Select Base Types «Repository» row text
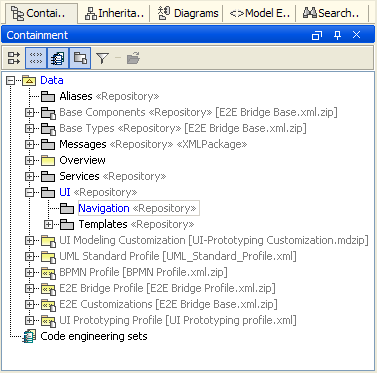This screenshot has width=377, height=373. coord(183,128)
